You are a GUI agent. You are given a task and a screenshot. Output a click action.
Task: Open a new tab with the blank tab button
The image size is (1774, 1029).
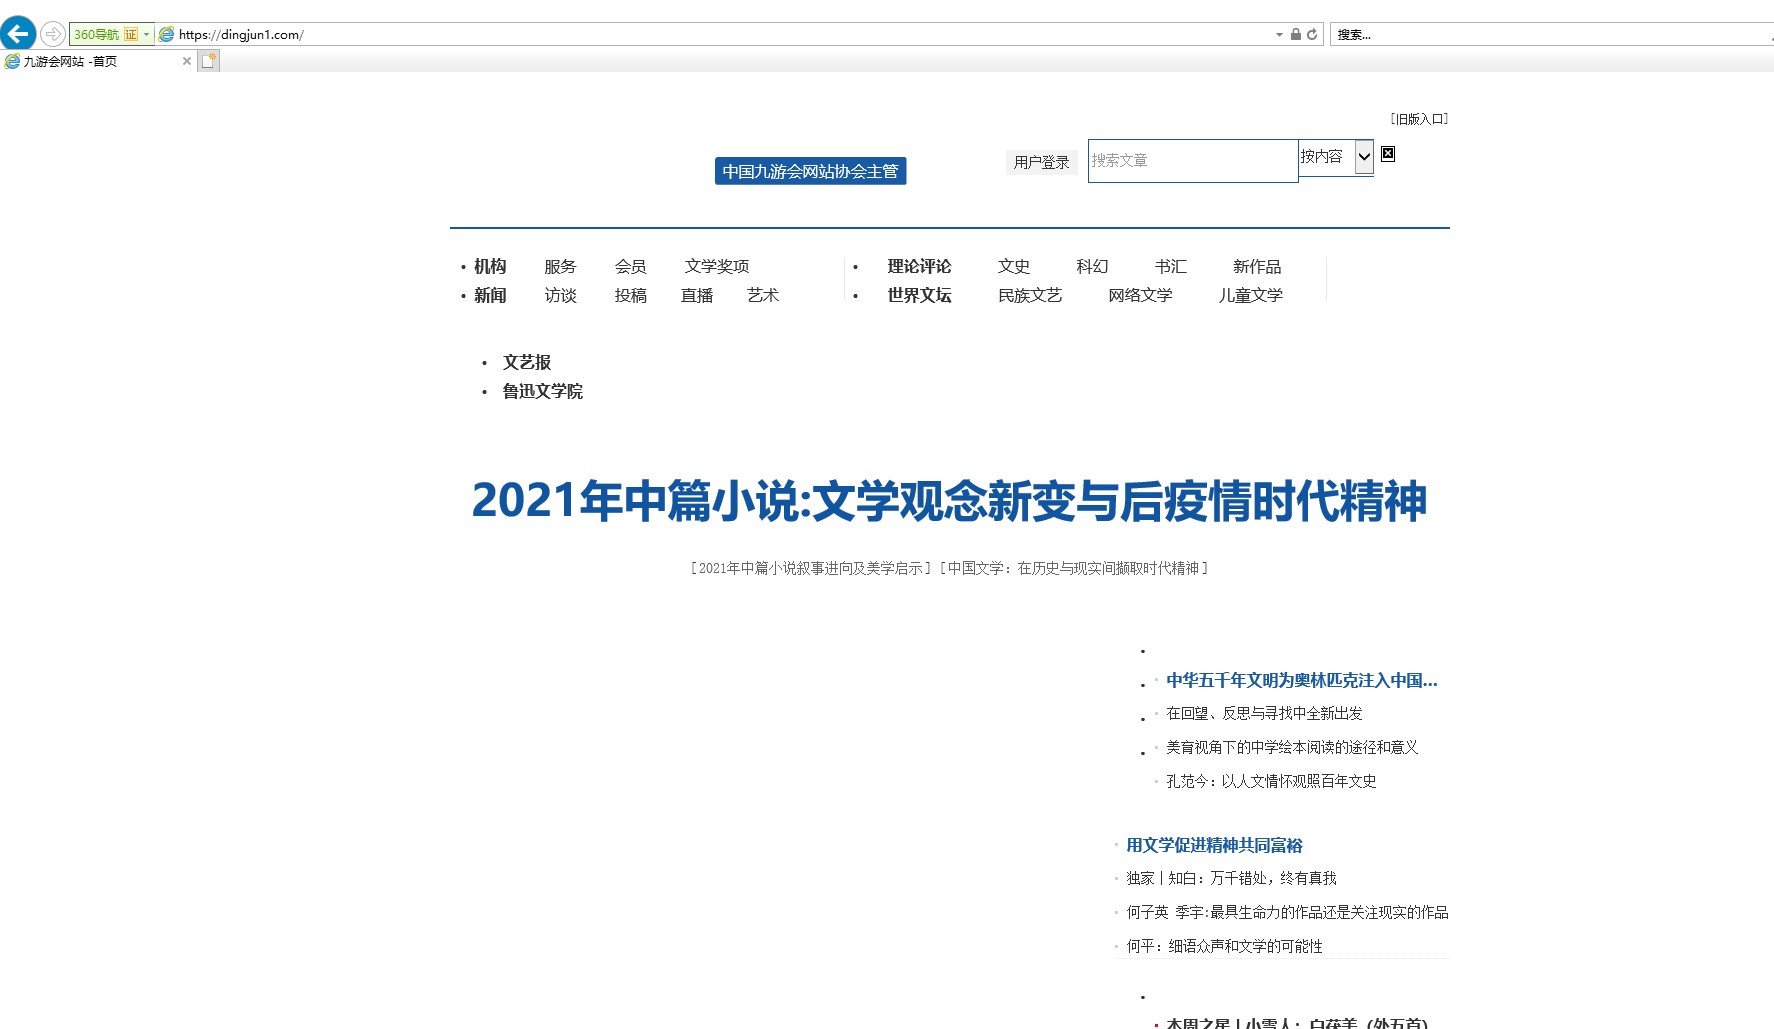point(208,61)
